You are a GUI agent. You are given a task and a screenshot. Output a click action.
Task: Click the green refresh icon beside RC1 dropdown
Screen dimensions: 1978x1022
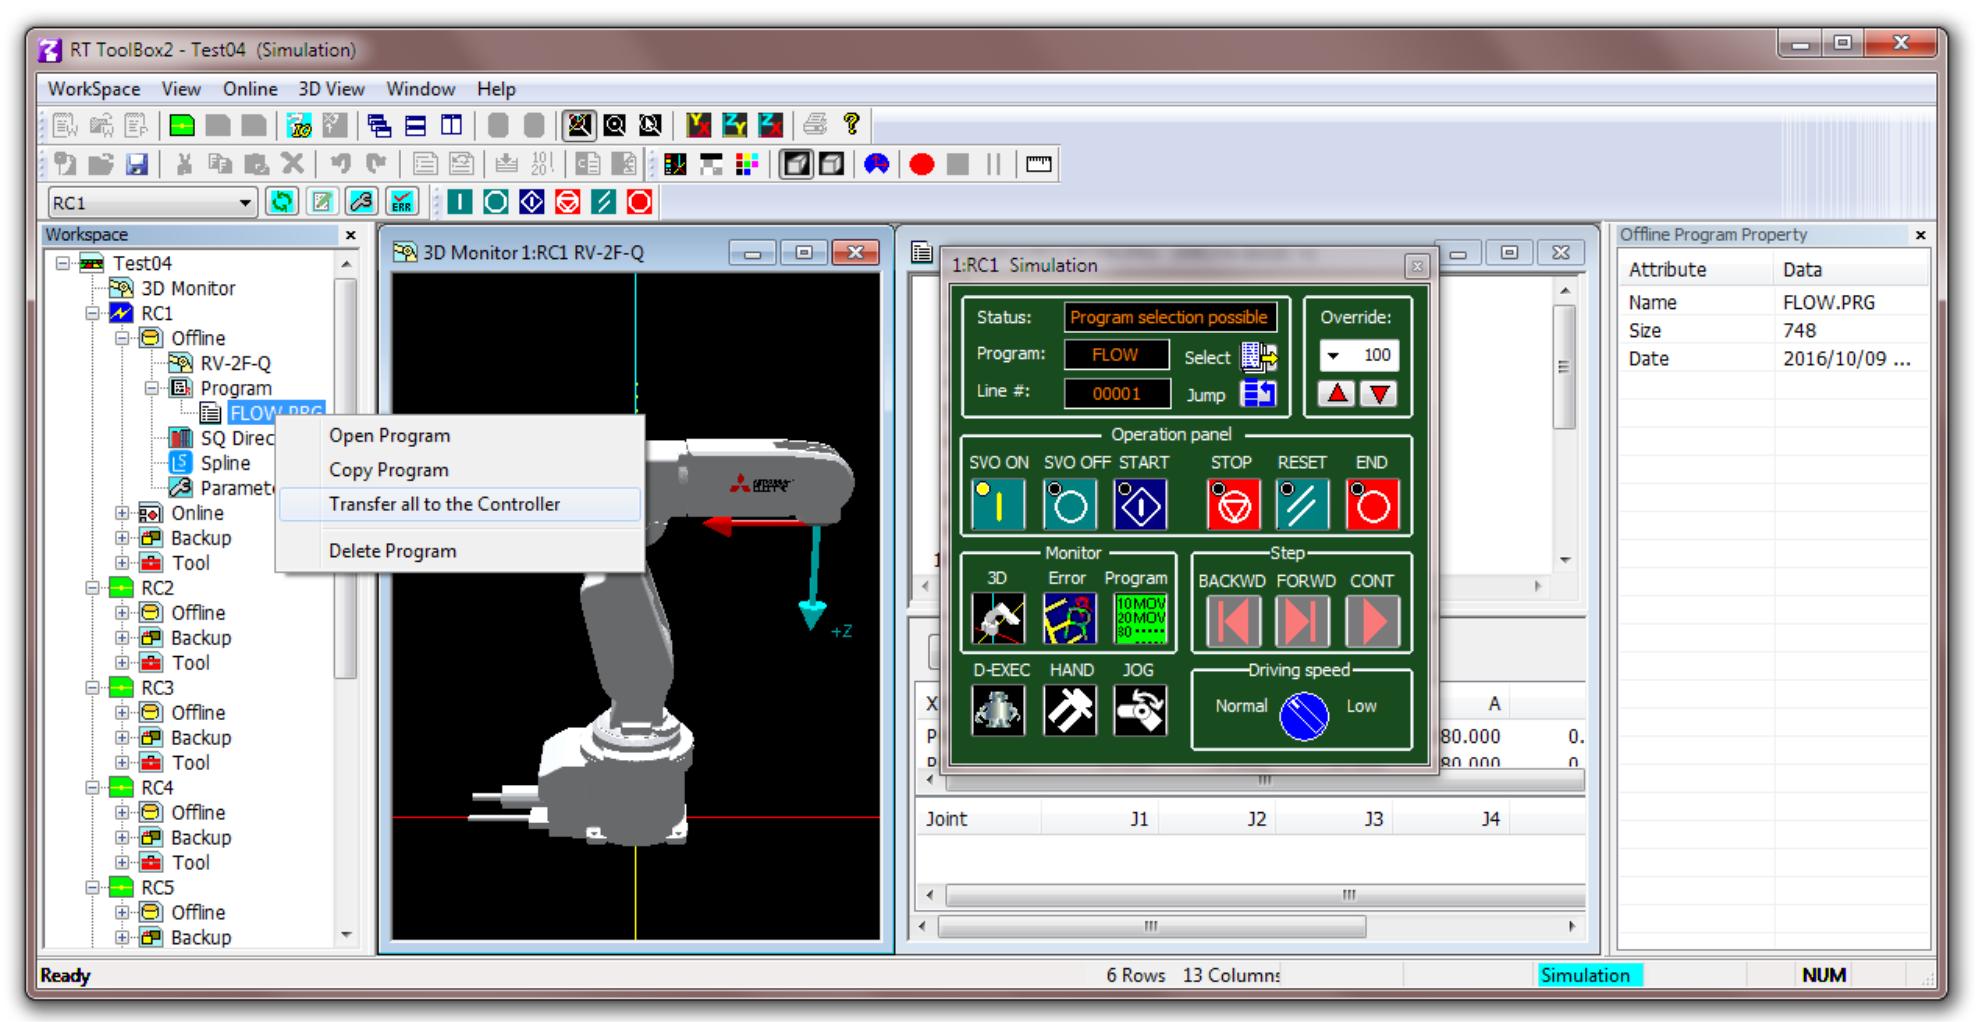(x=282, y=202)
